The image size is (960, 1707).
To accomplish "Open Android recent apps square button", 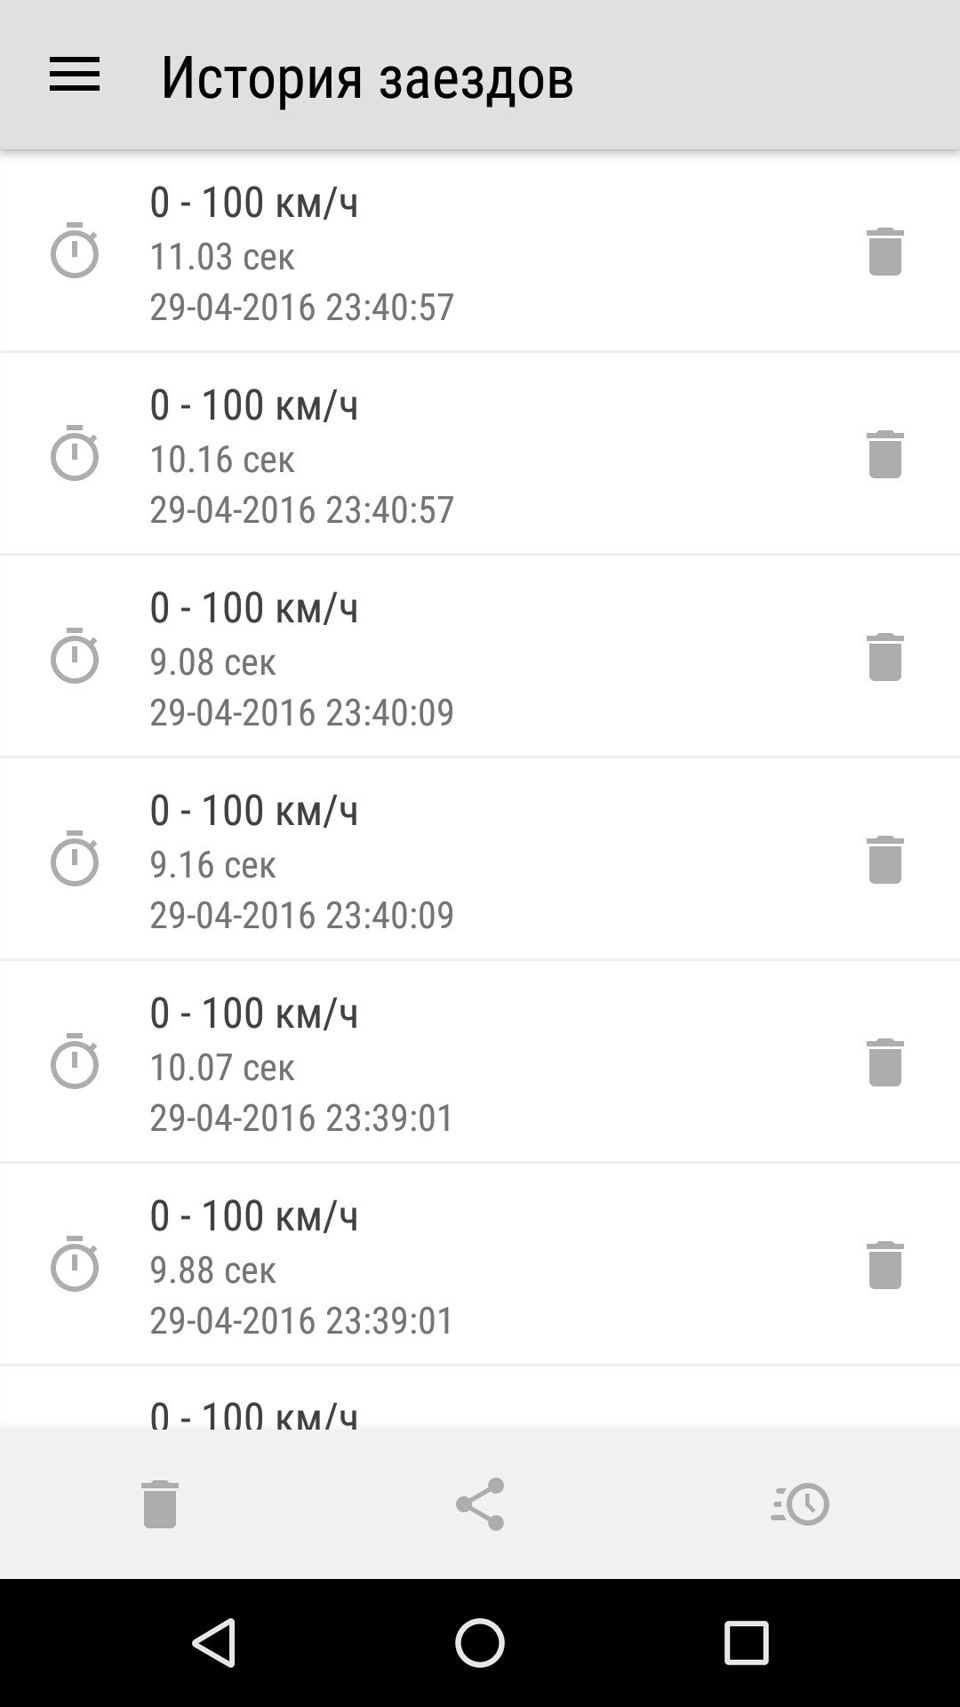I will tap(746, 1642).
